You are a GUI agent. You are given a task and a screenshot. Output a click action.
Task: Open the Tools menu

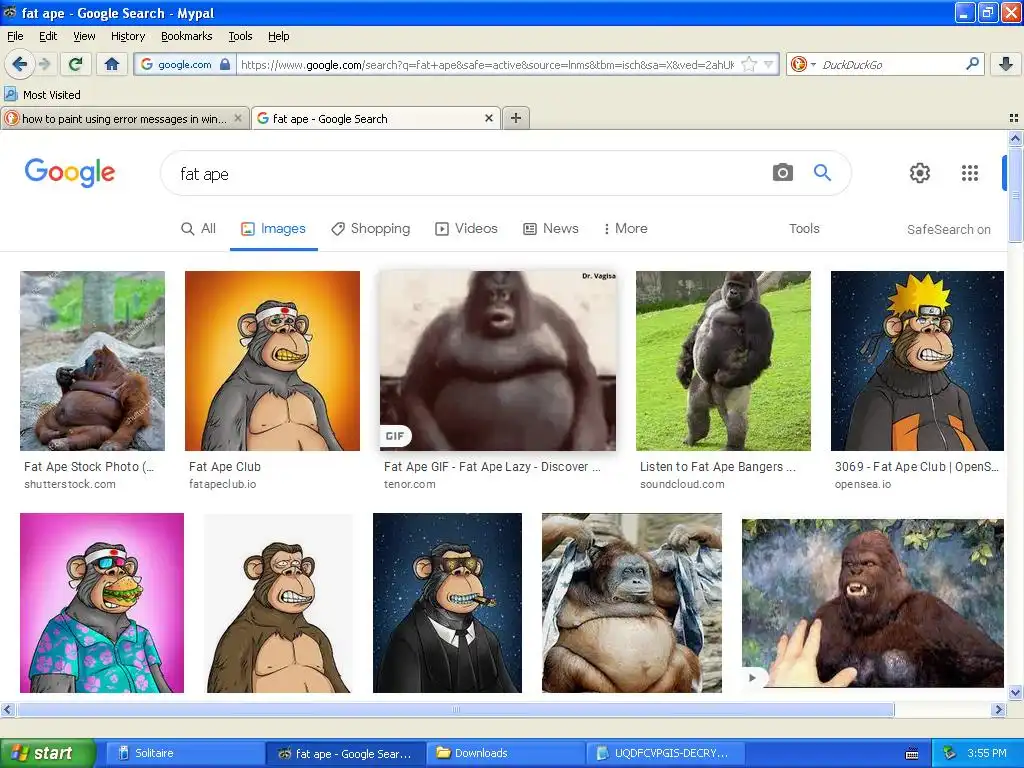(x=240, y=36)
